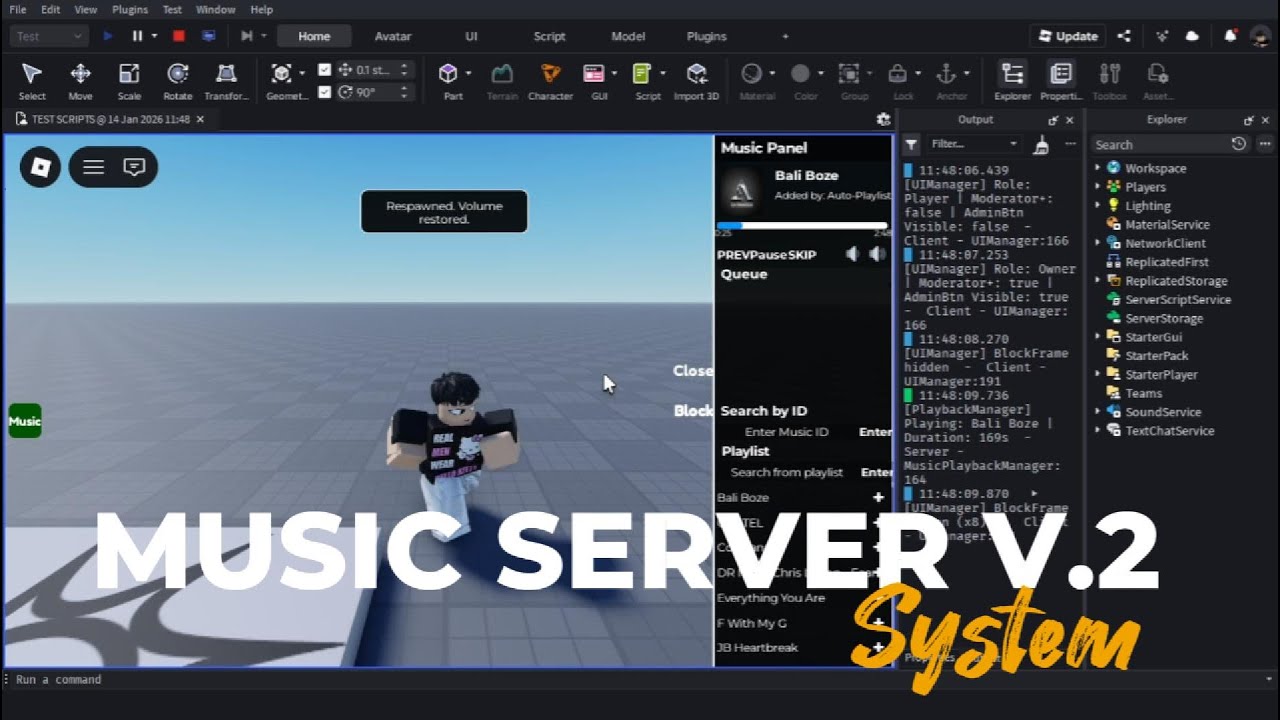Open Explorer search history clock icon
This screenshot has height=720, width=1280.
[1239, 144]
